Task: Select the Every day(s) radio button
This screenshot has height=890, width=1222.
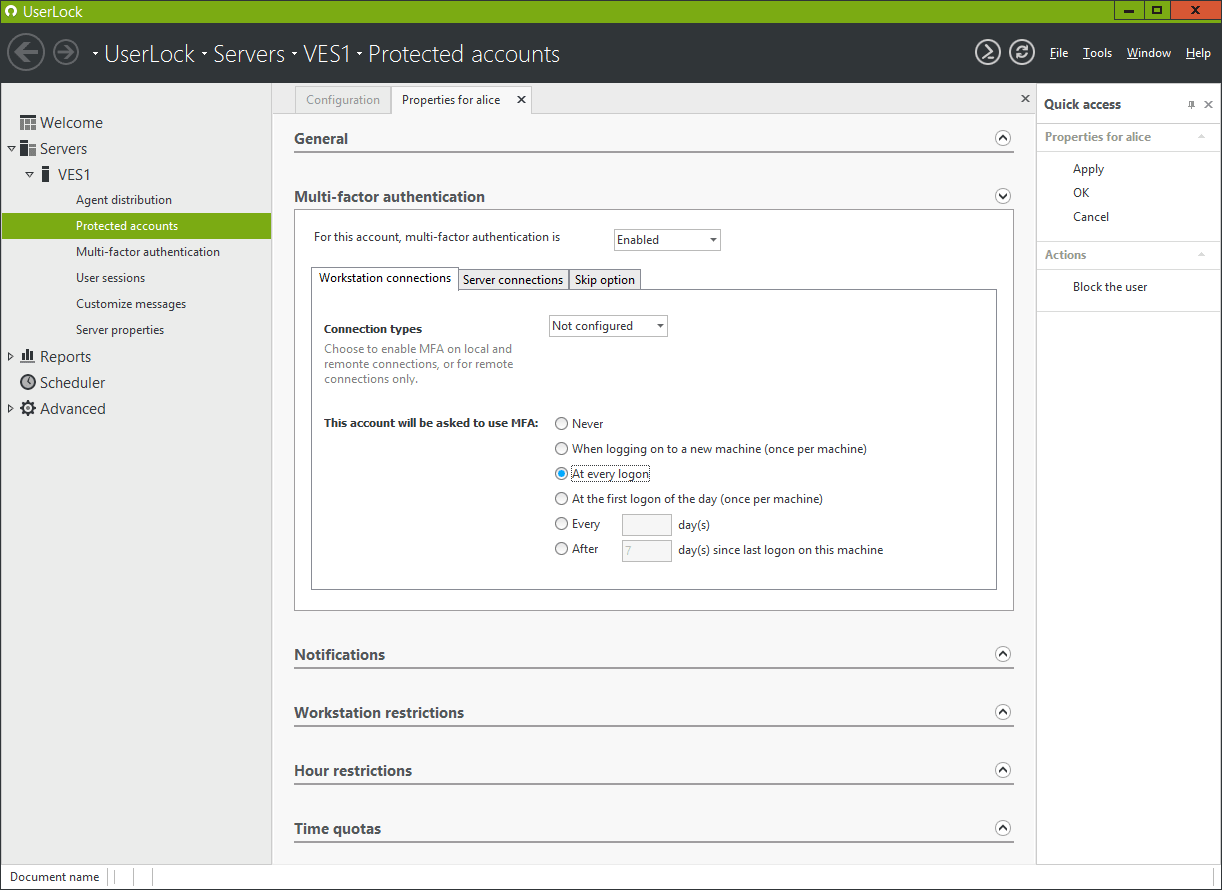Action: 561,524
